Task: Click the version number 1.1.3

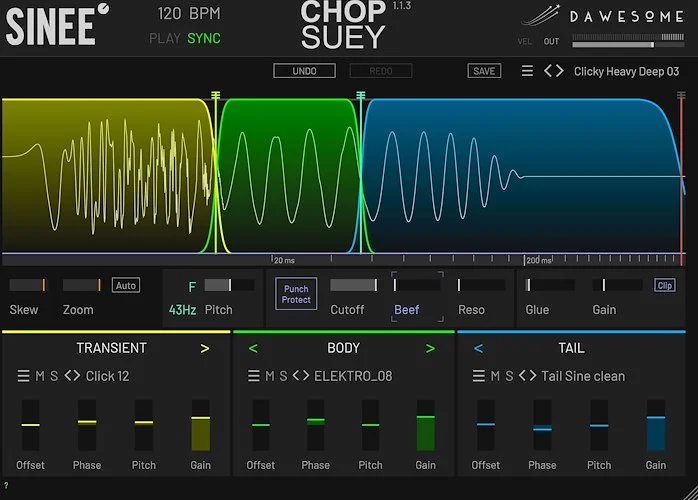Action: click(402, 6)
